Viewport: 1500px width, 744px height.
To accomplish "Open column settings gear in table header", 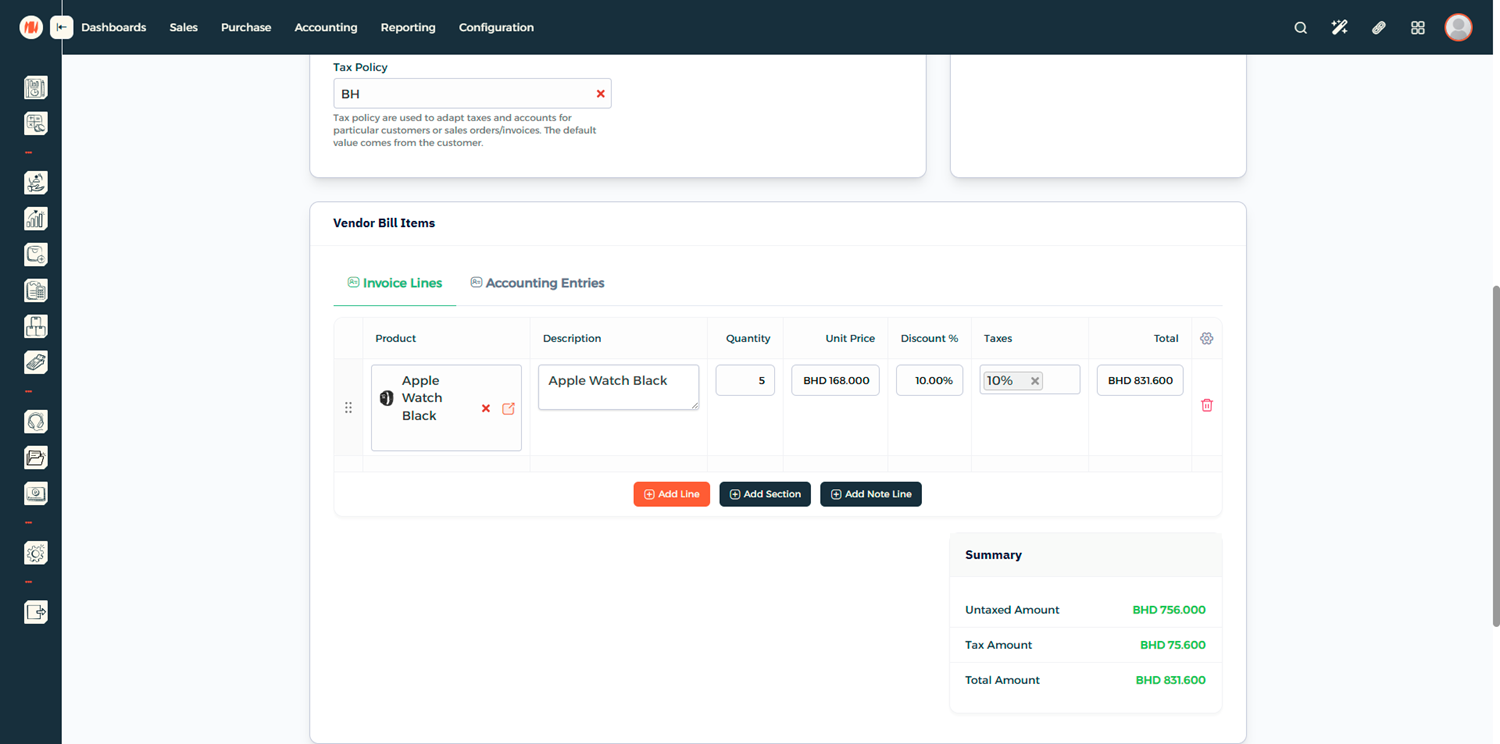I will pyautogui.click(x=1206, y=339).
